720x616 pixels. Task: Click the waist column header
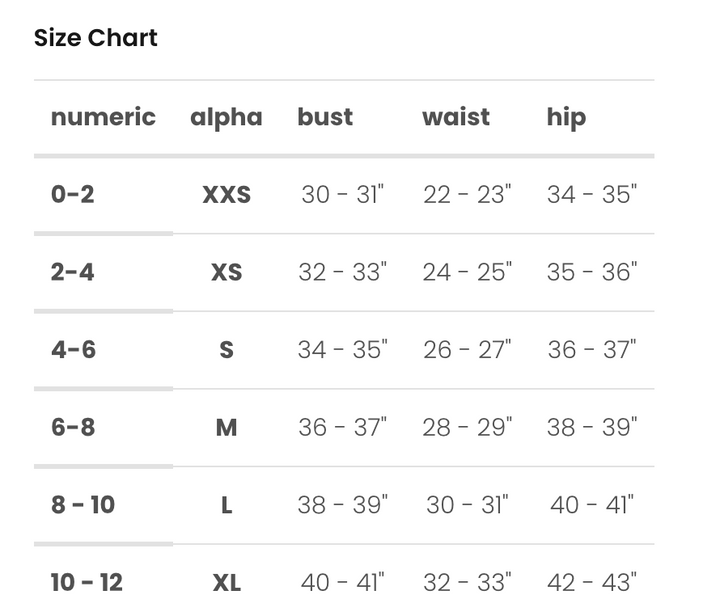pos(456,117)
